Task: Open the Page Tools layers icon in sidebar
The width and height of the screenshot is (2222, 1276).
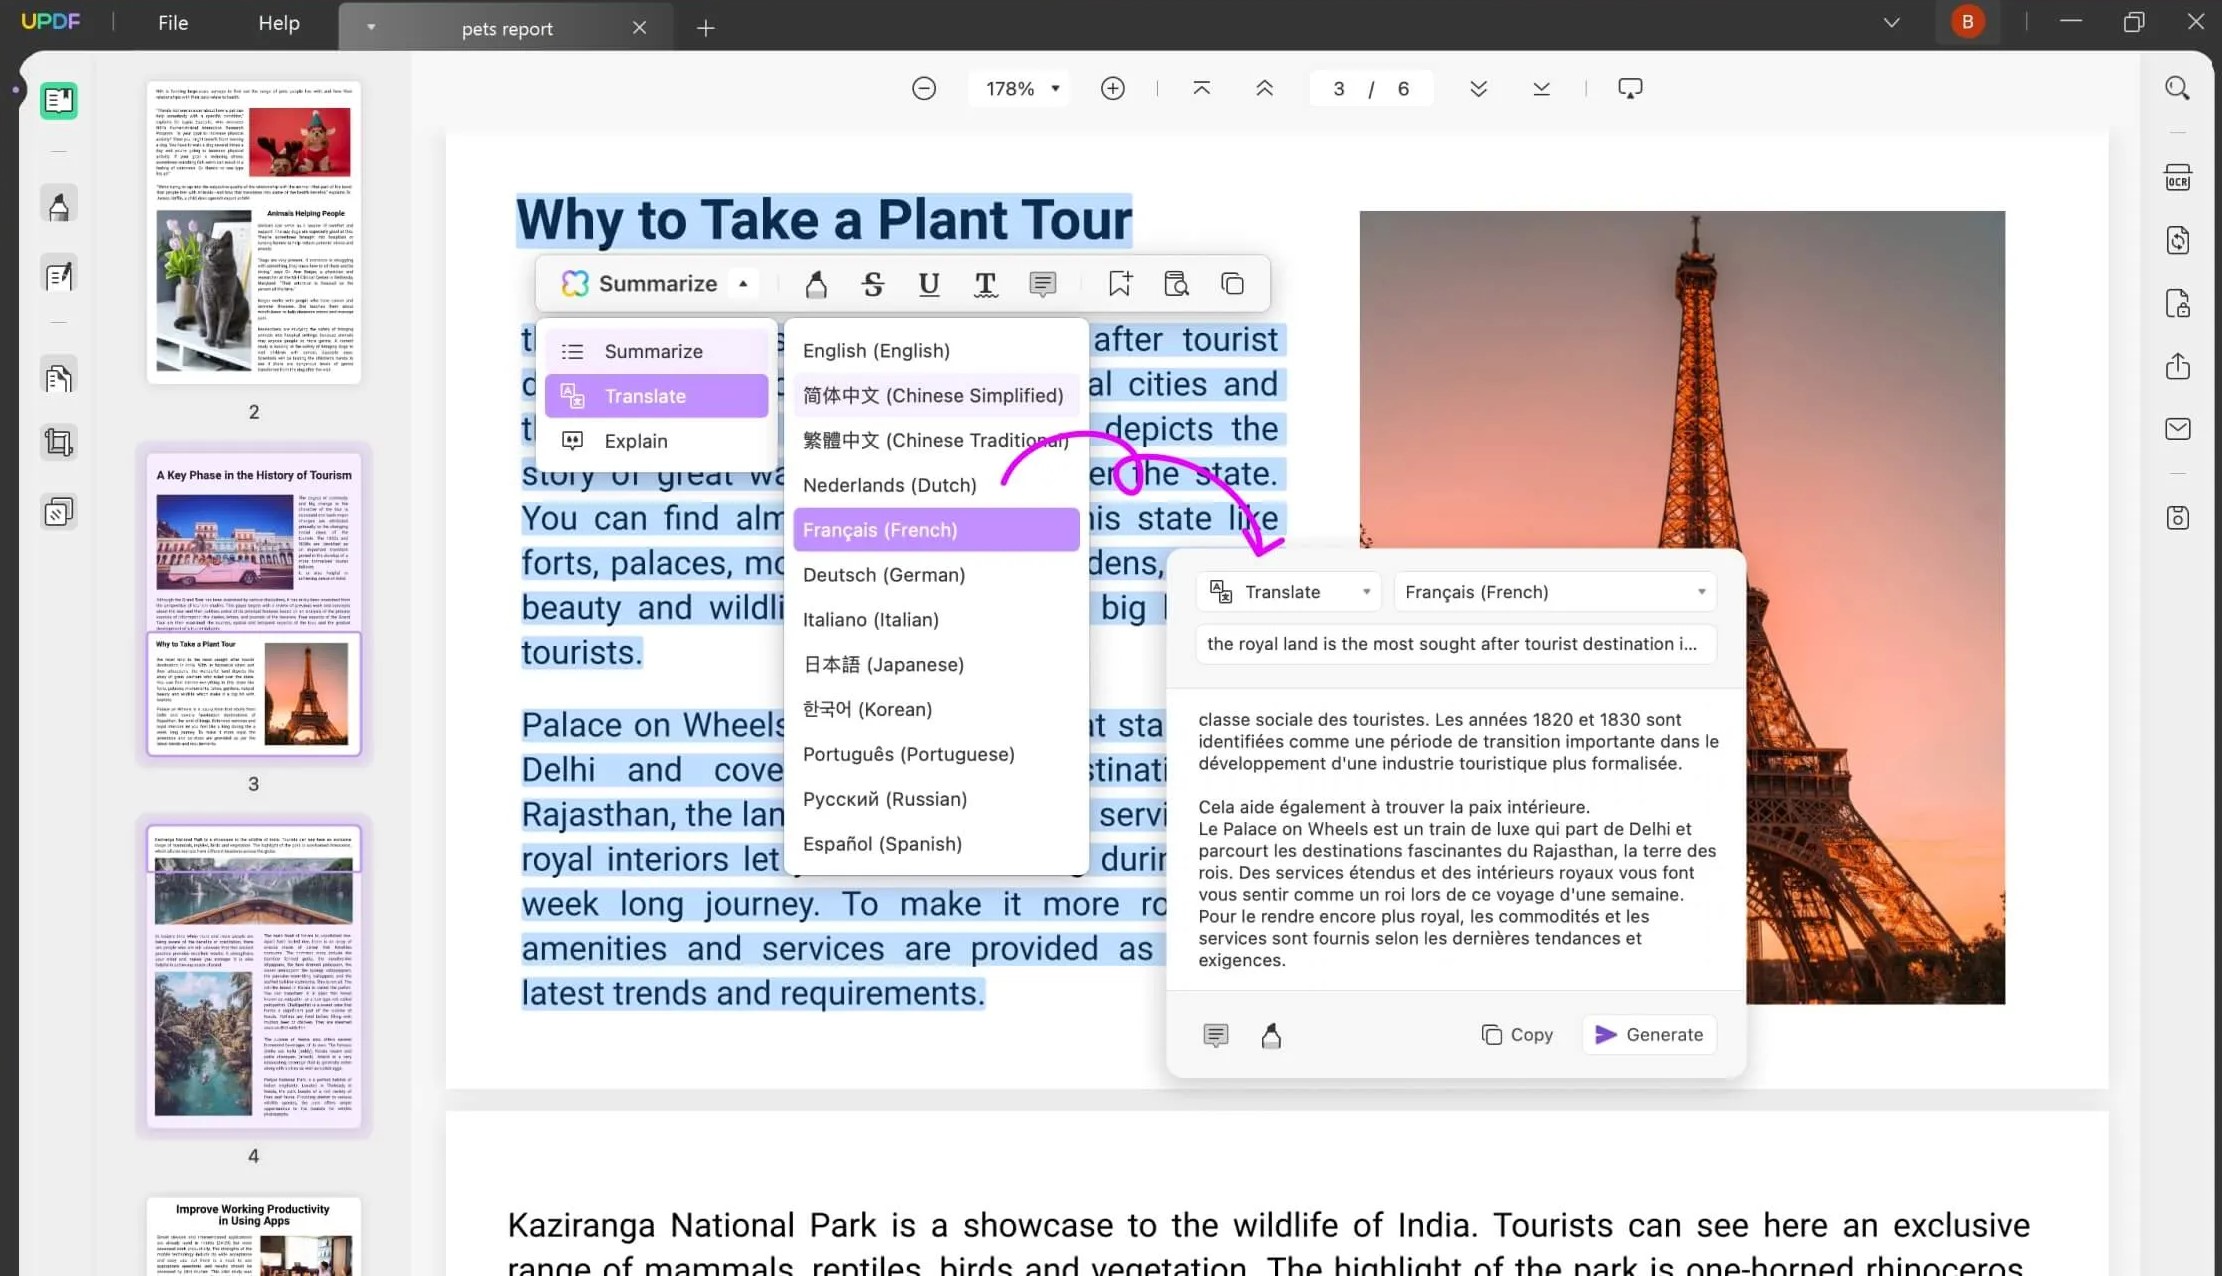Action: [59, 512]
